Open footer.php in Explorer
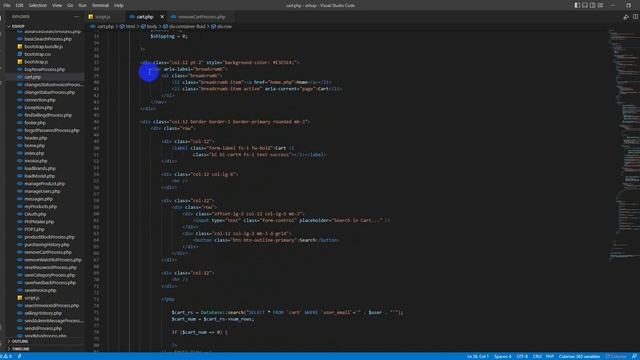The width and height of the screenshot is (640, 360). [x=35, y=122]
